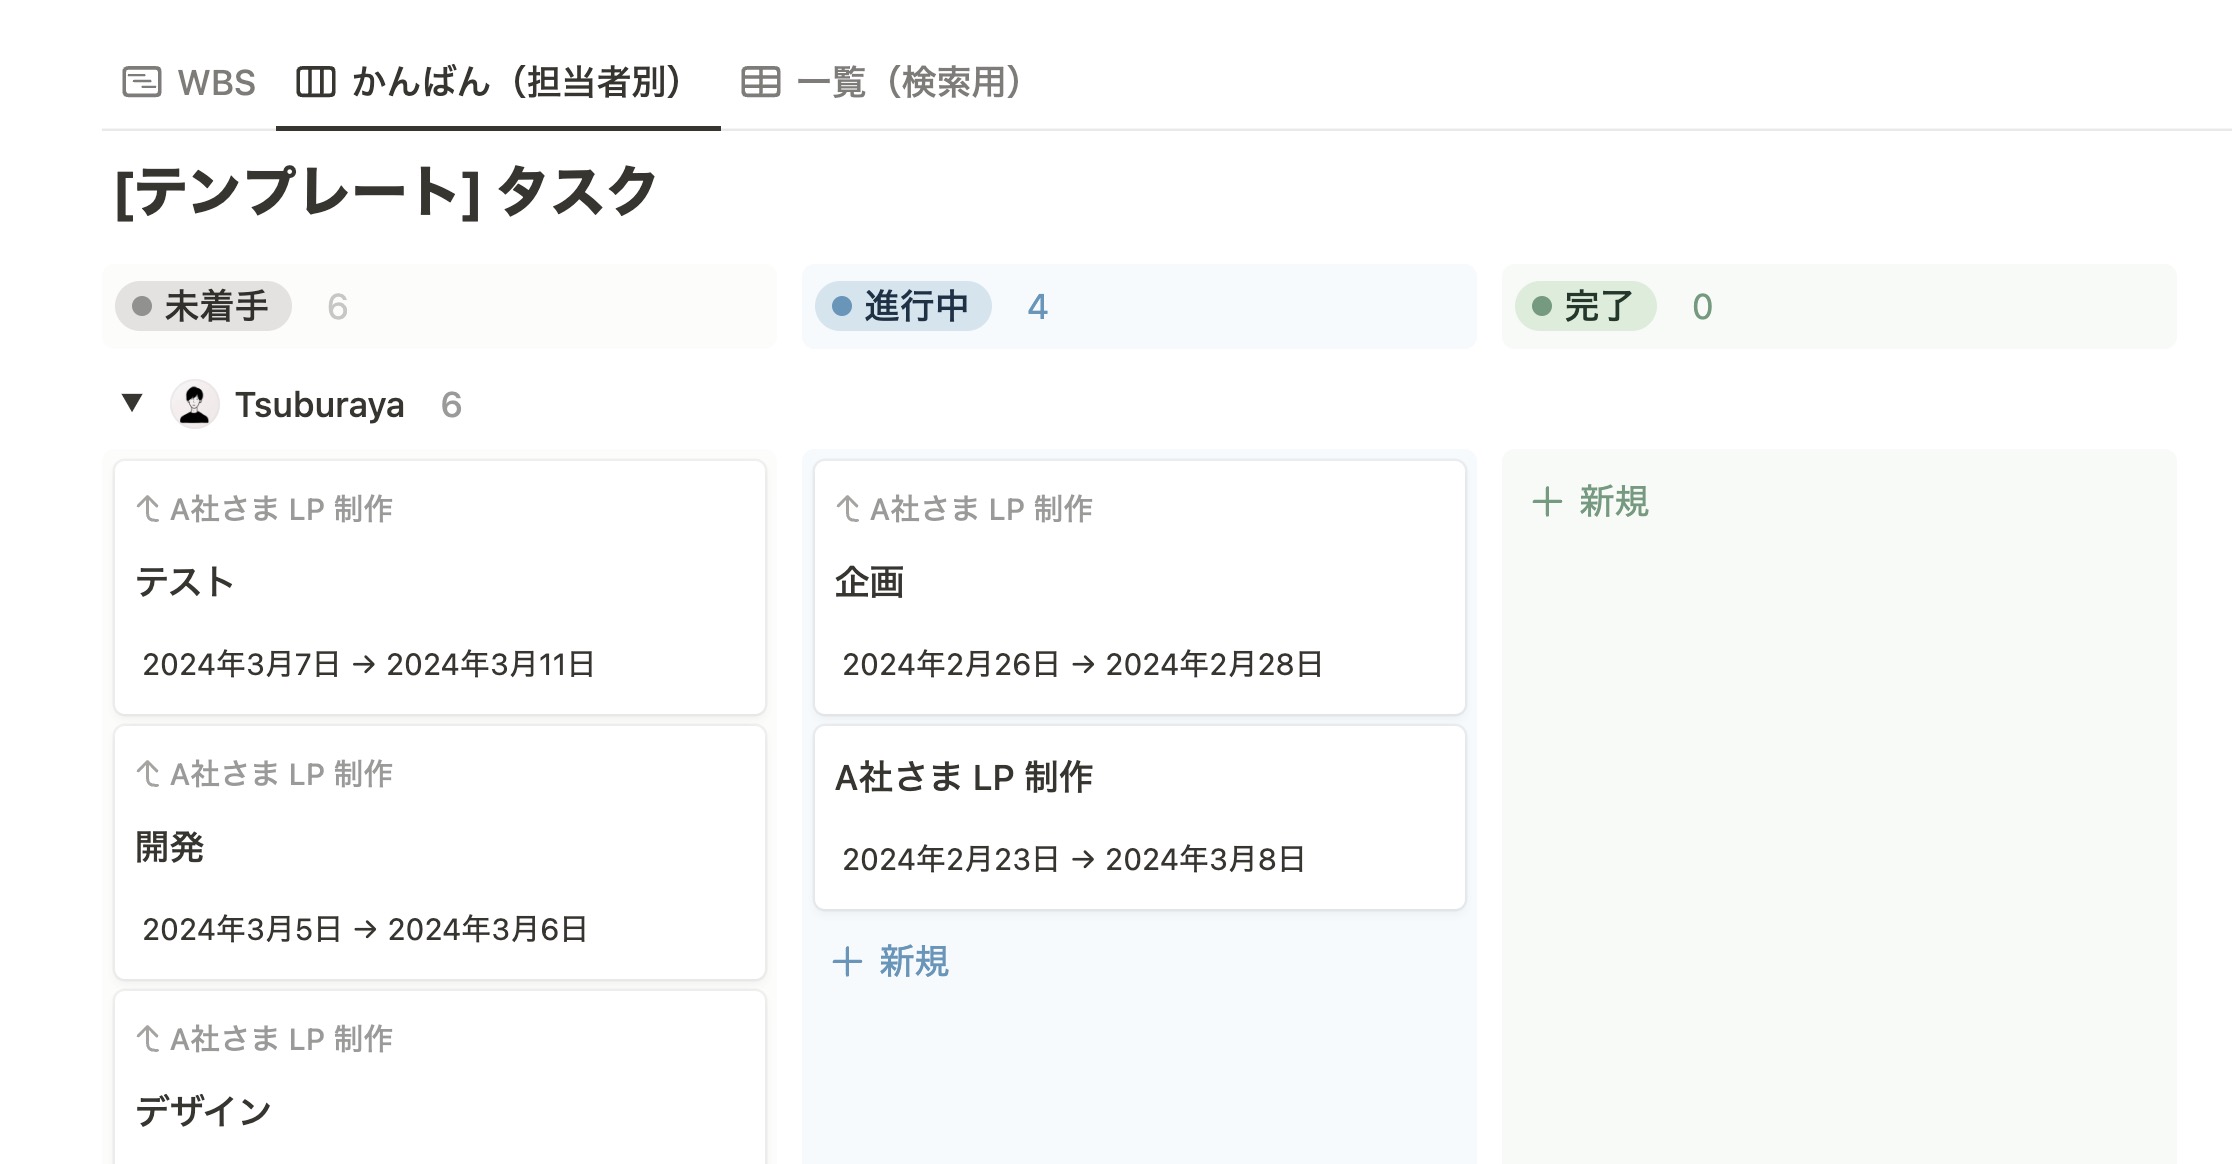
Task: Click the [テンプレート] タスク database title
Action: pyautogui.click(x=386, y=190)
